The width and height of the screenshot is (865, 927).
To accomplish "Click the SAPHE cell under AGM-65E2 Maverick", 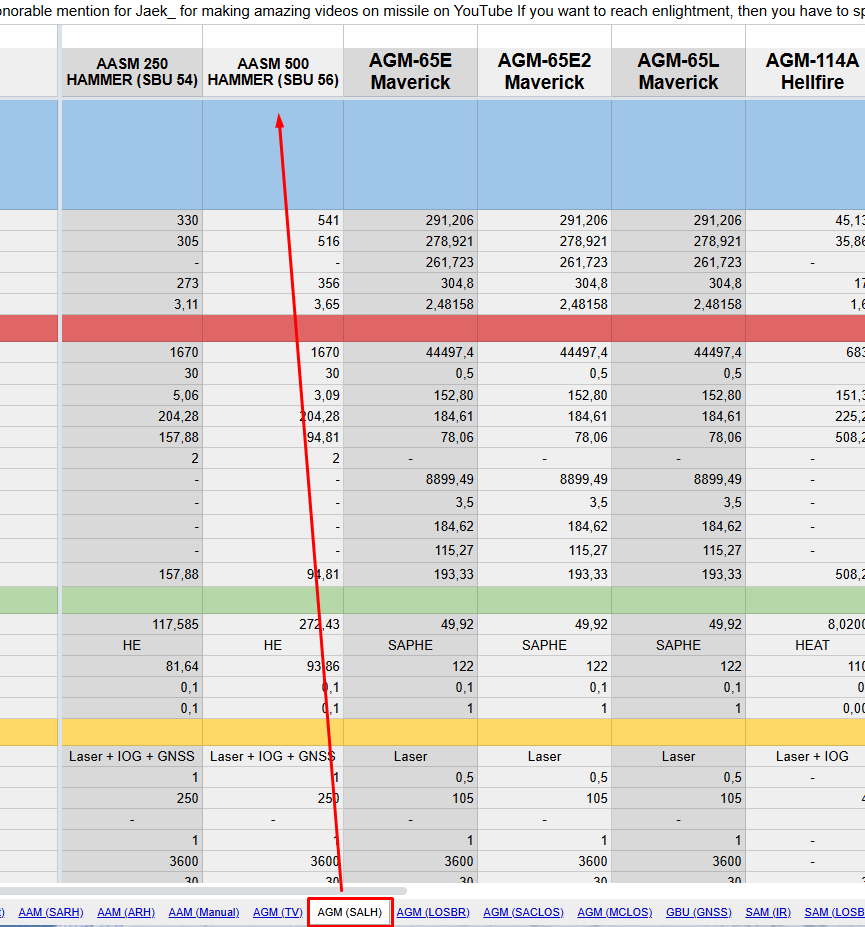I will click(544, 645).
